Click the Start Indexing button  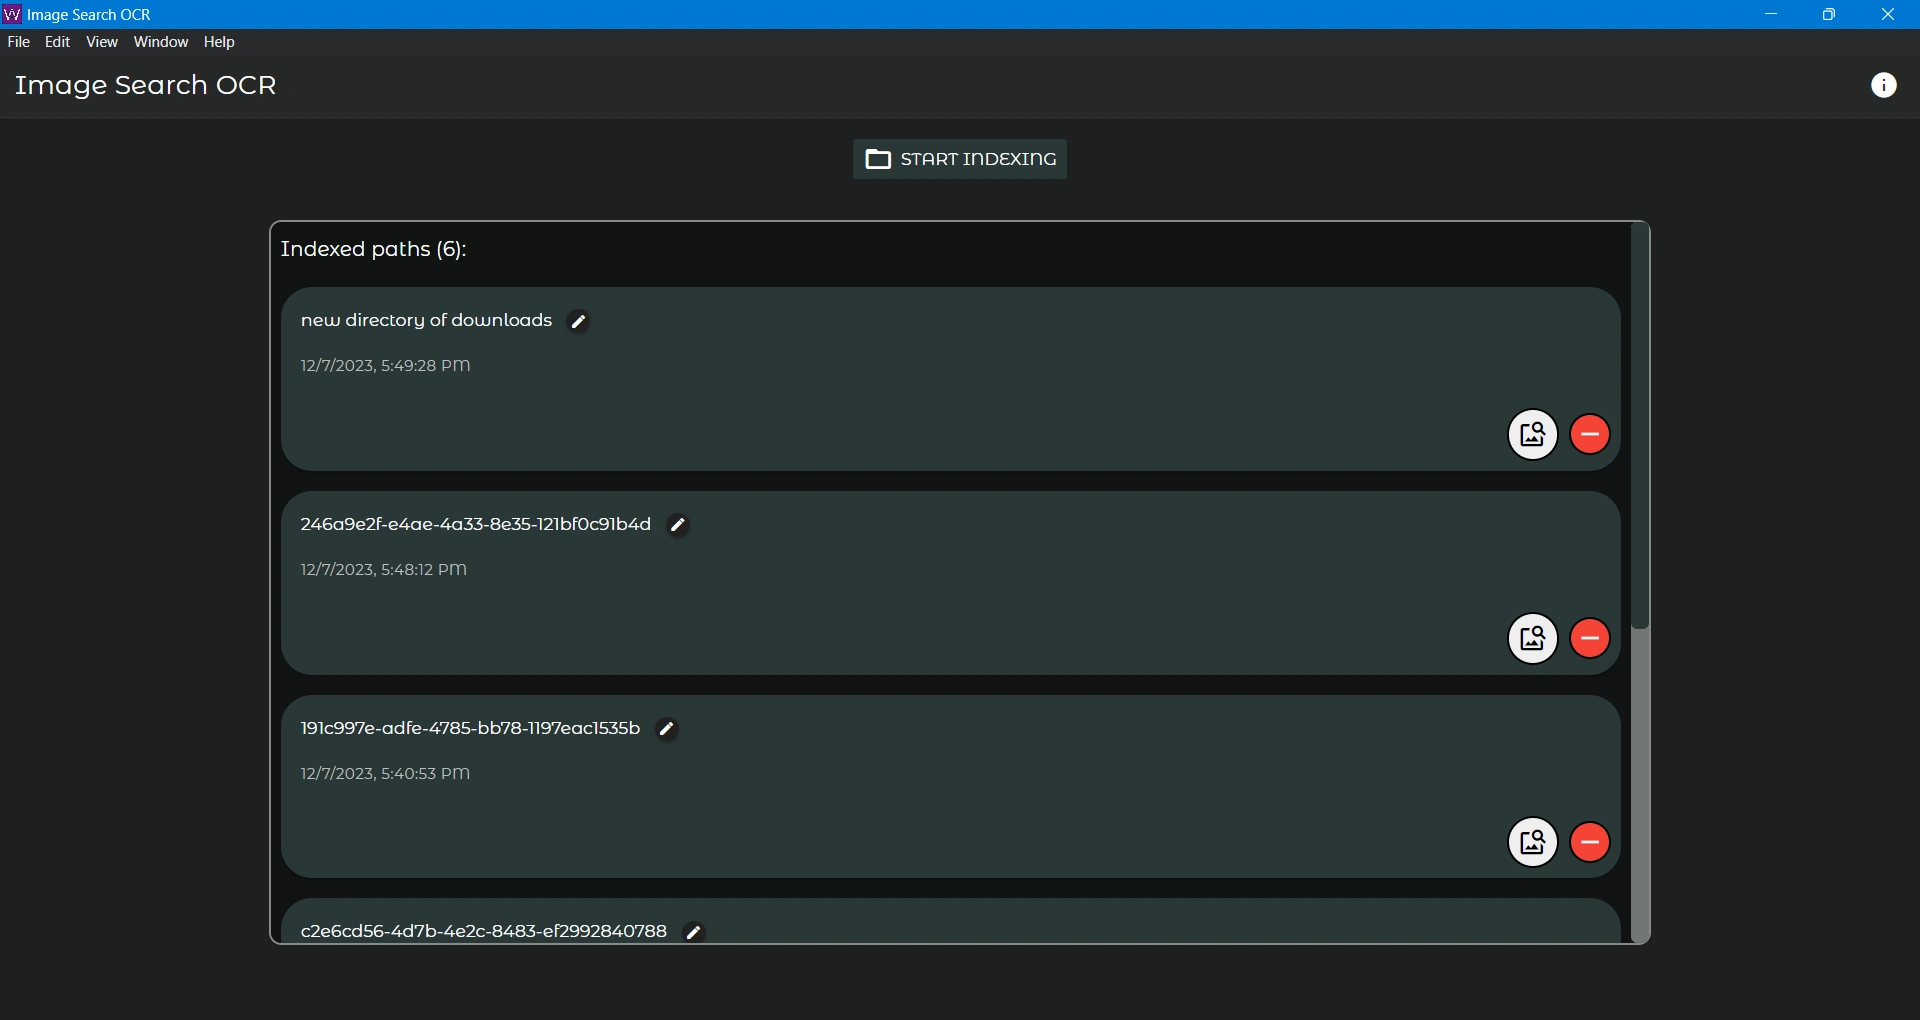[x=960, y=159]
